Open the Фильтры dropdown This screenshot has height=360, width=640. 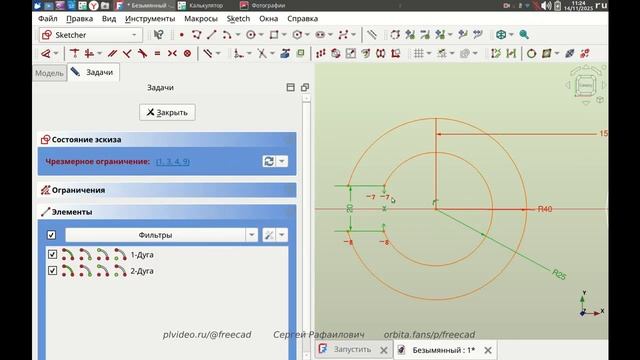(x=162, y=235)
